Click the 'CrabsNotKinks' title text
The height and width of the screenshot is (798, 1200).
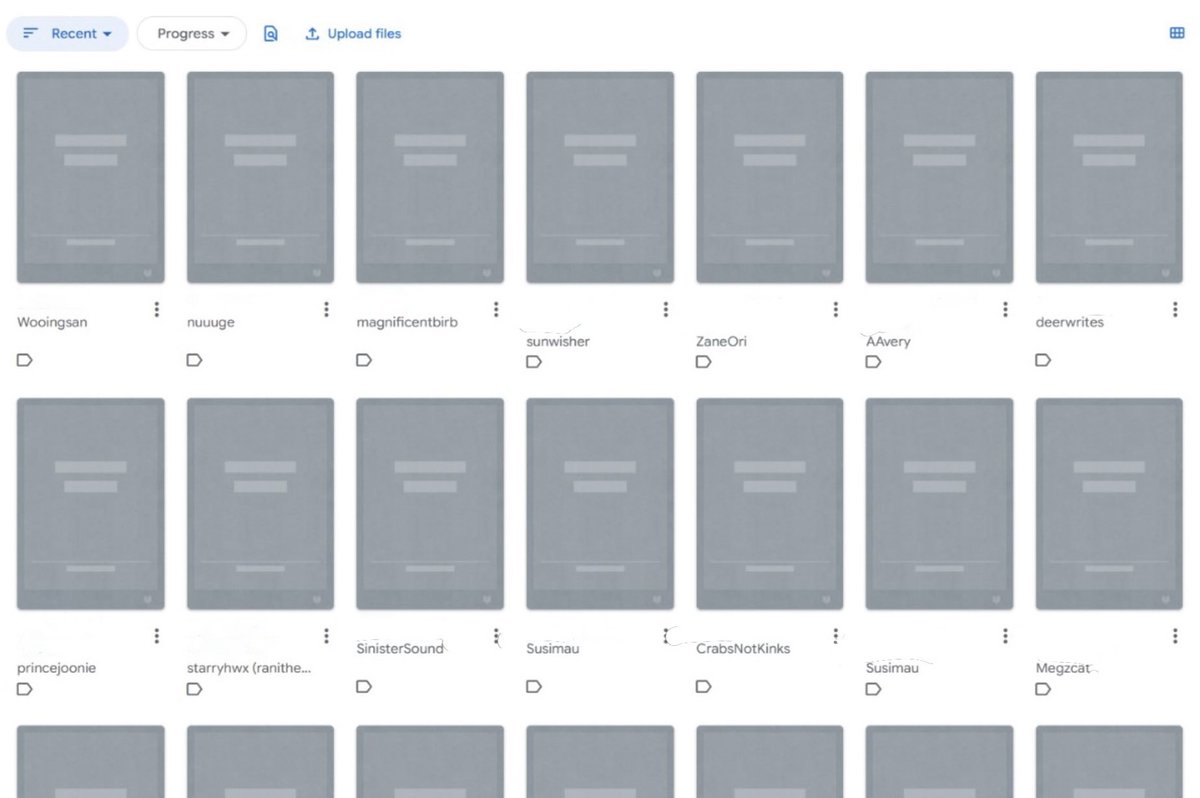pos(743,649)
